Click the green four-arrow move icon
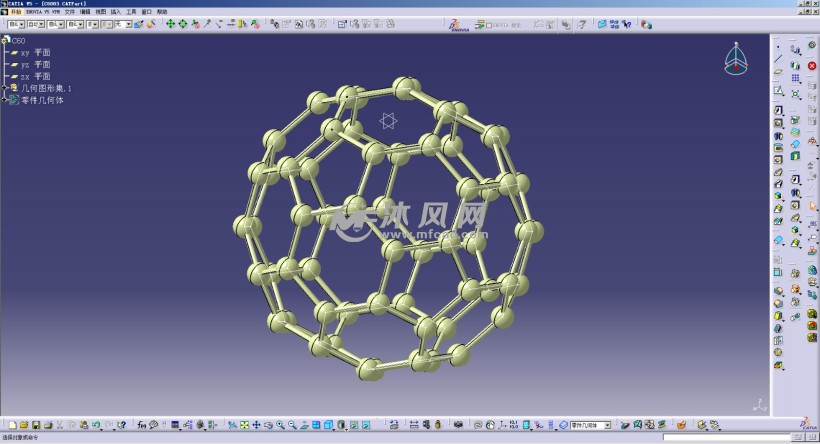The height and width of the screenshot is (444, 820). click(x=170, y=24)
